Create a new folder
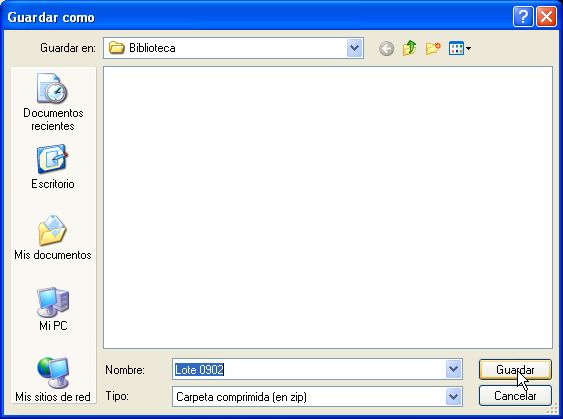This screenshot has height=419, width=563. point(433,48)
